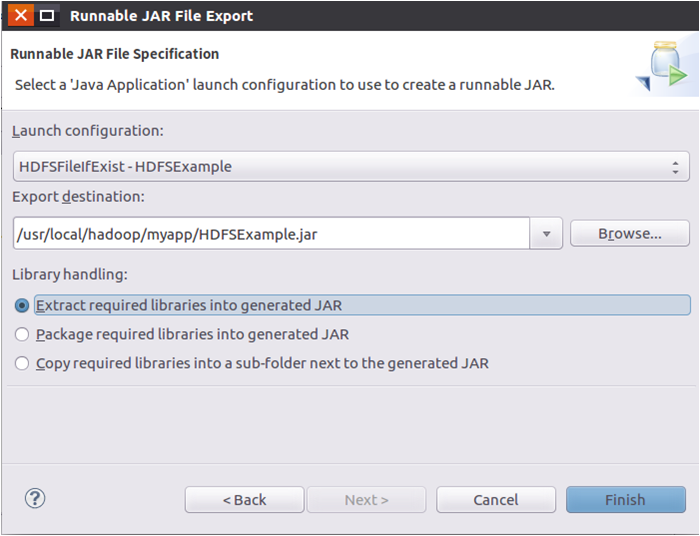Click the help question mark icon
700x536 pixels.
35,498
